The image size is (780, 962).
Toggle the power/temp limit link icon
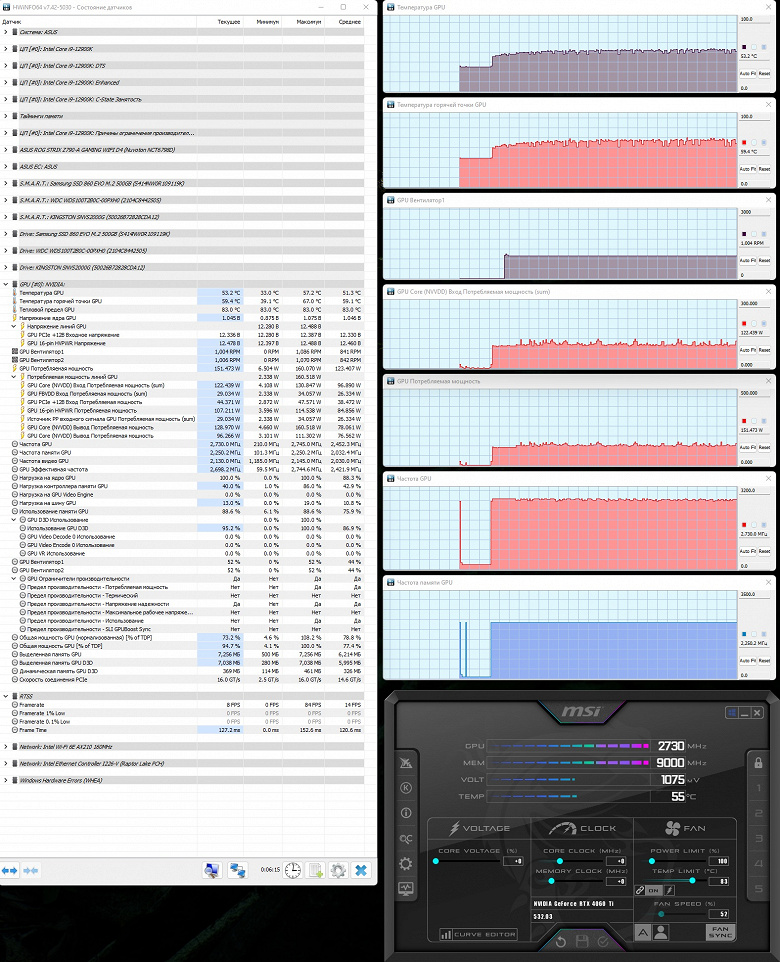coord(639,890)
